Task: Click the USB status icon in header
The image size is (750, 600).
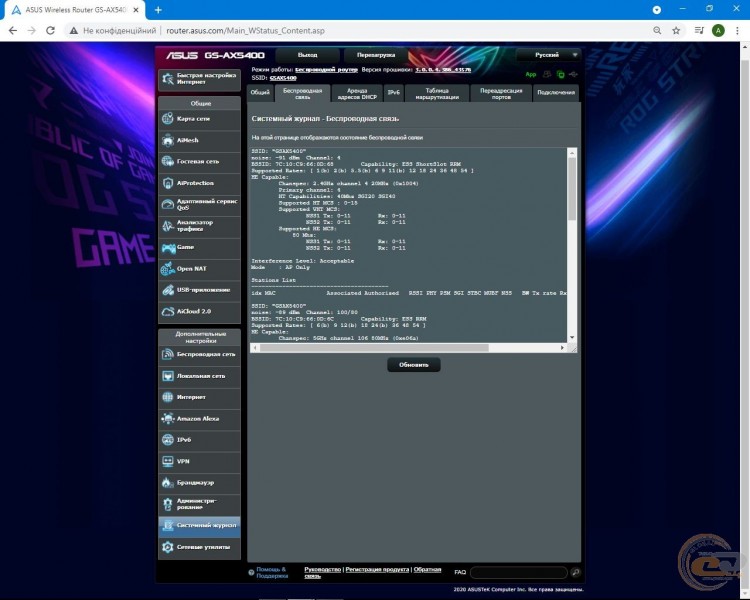Action: 573,74
